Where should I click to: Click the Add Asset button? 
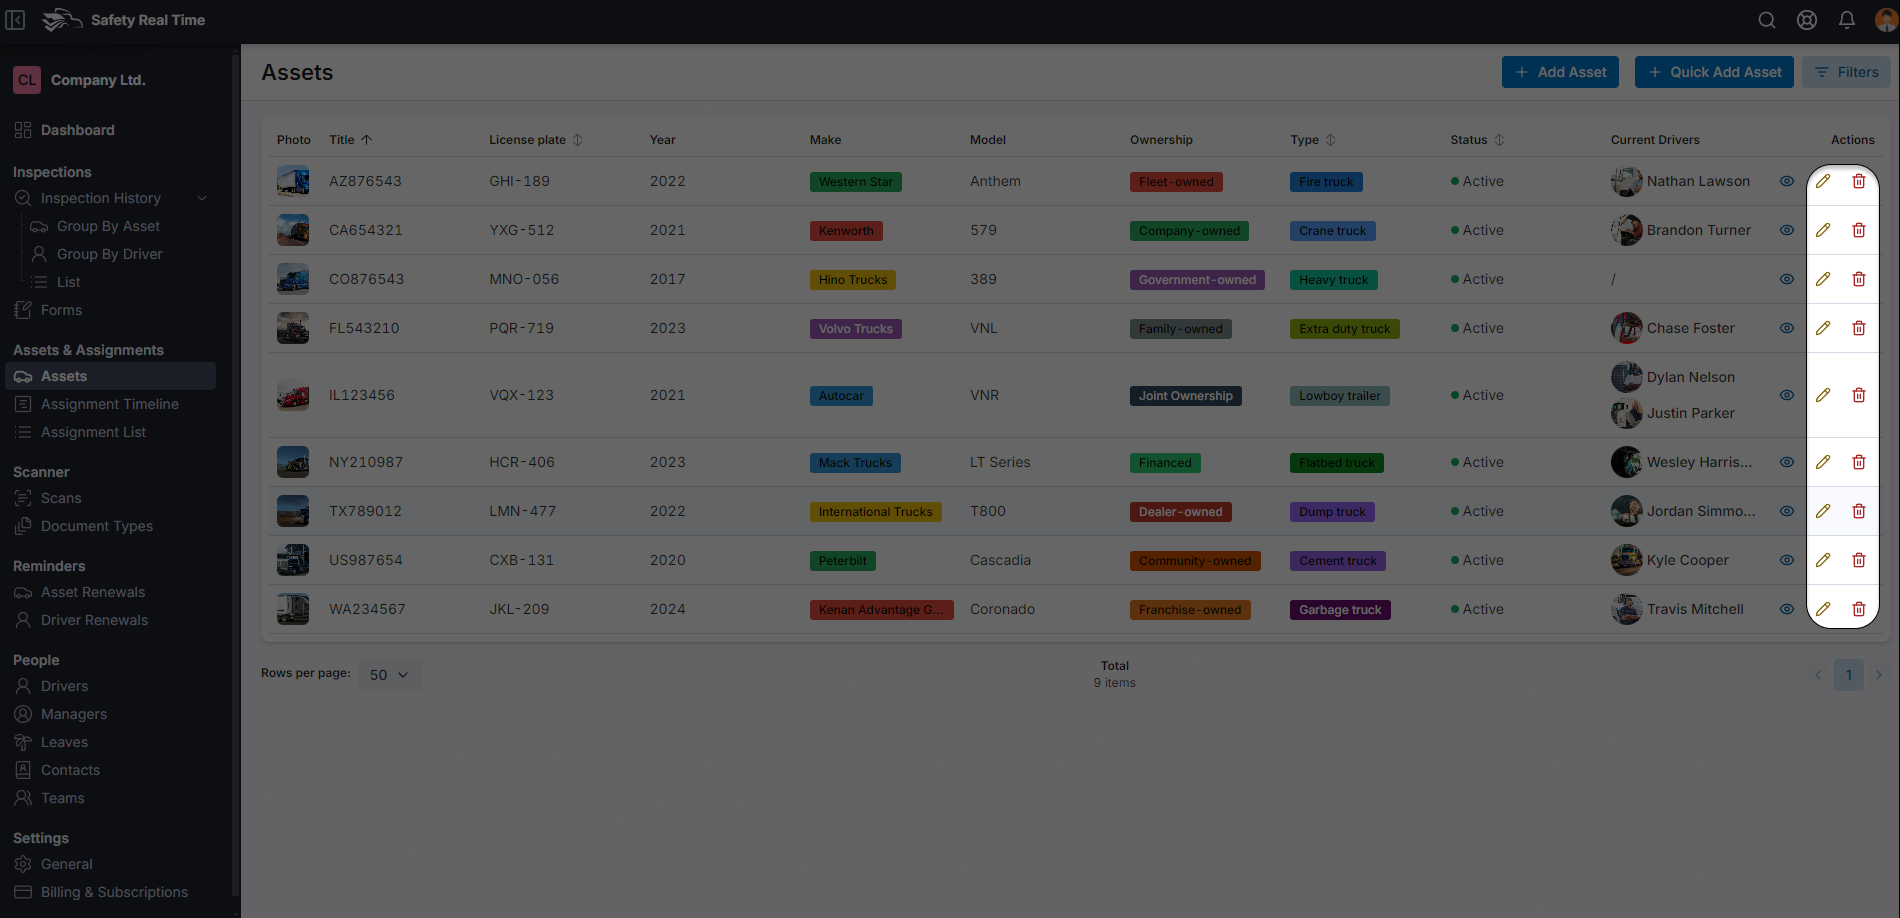pos(1560,72)
